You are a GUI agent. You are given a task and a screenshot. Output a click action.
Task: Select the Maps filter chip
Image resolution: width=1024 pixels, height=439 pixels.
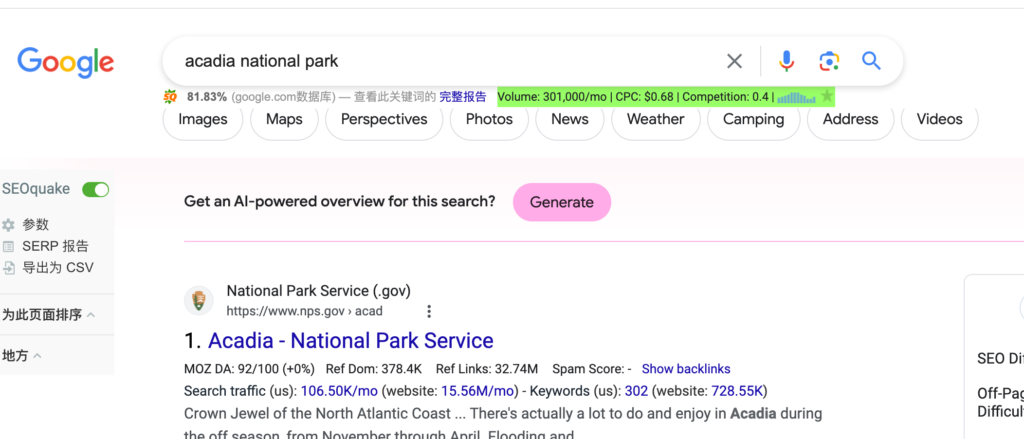click(x=284, y=120)
